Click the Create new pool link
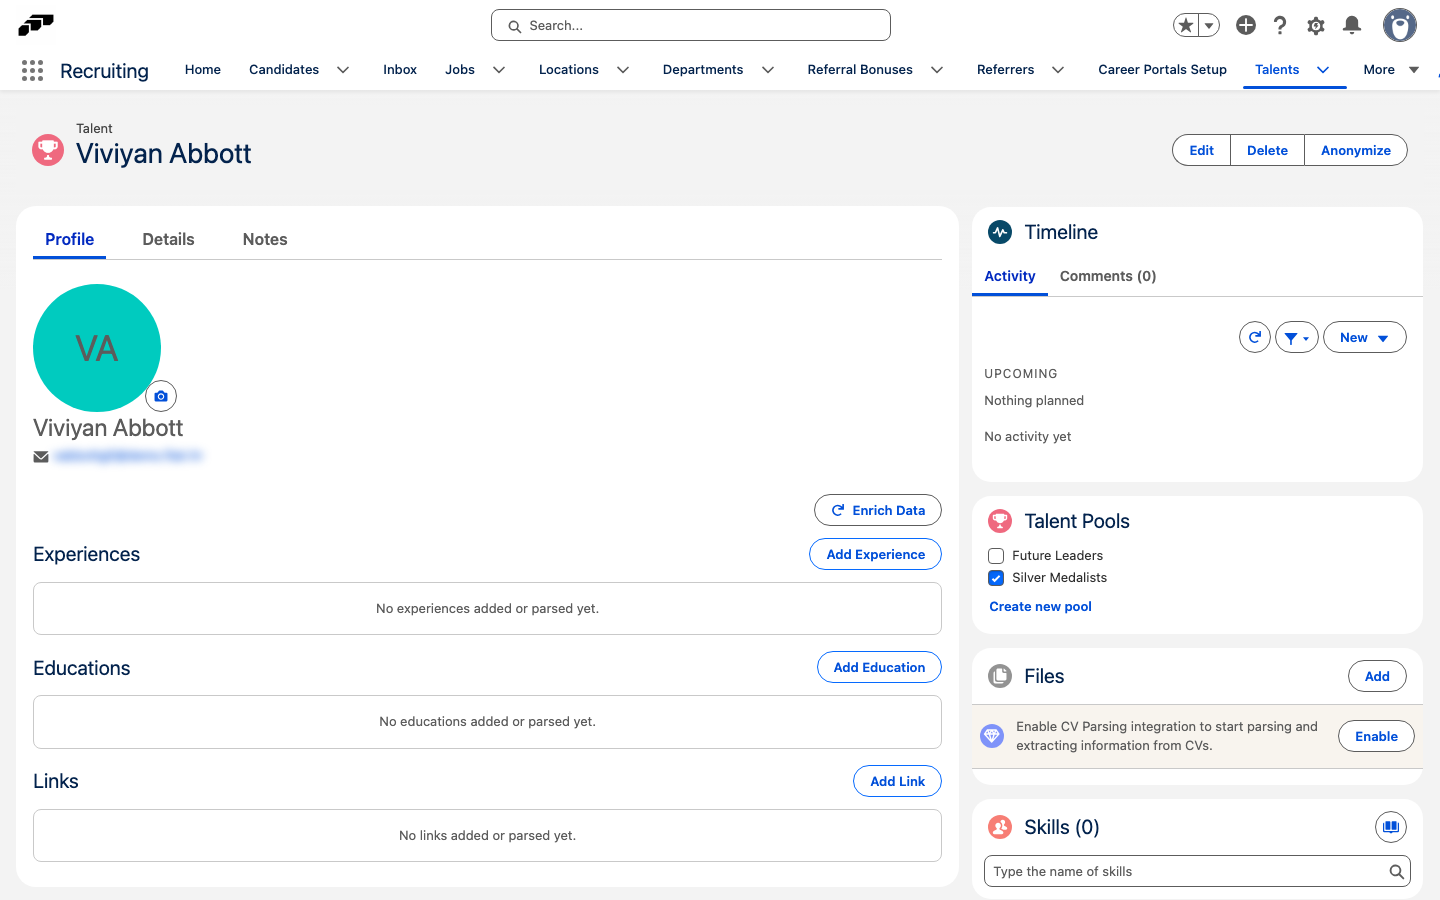Screen dimensions: 1440x900 point(1040,607)
